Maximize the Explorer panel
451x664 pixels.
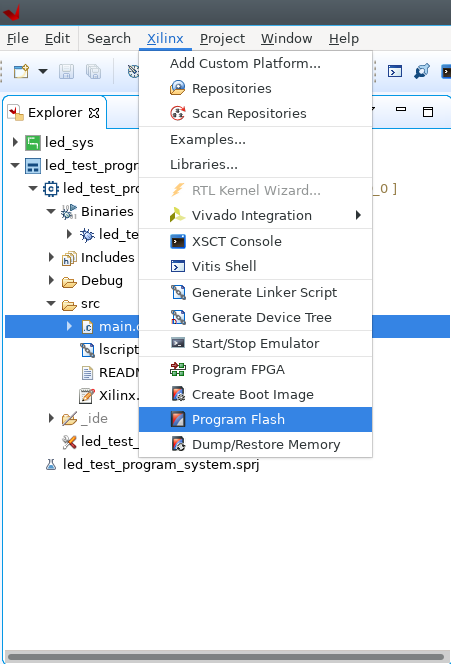pyautogui.click(x=428, y=112)
